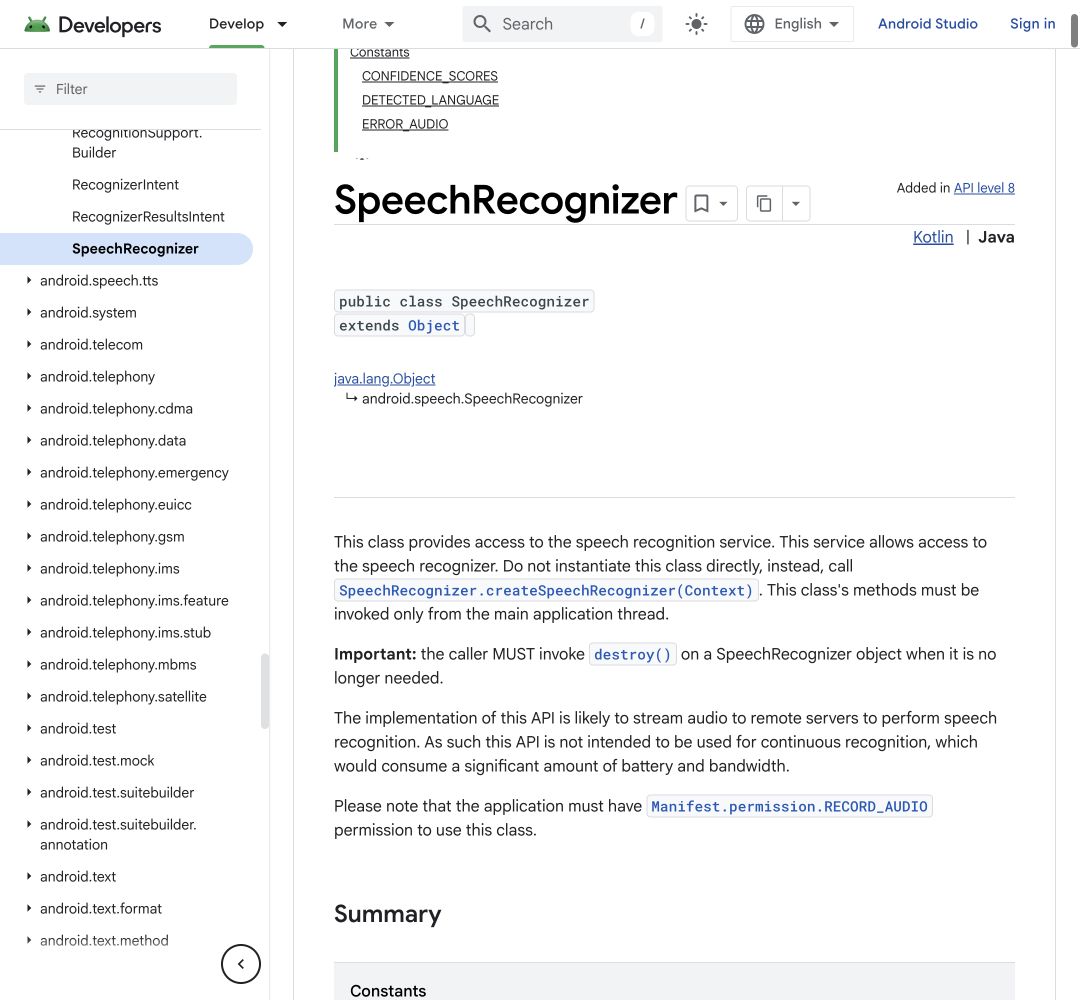Switch to the Kotlin version

click(933, 237)
